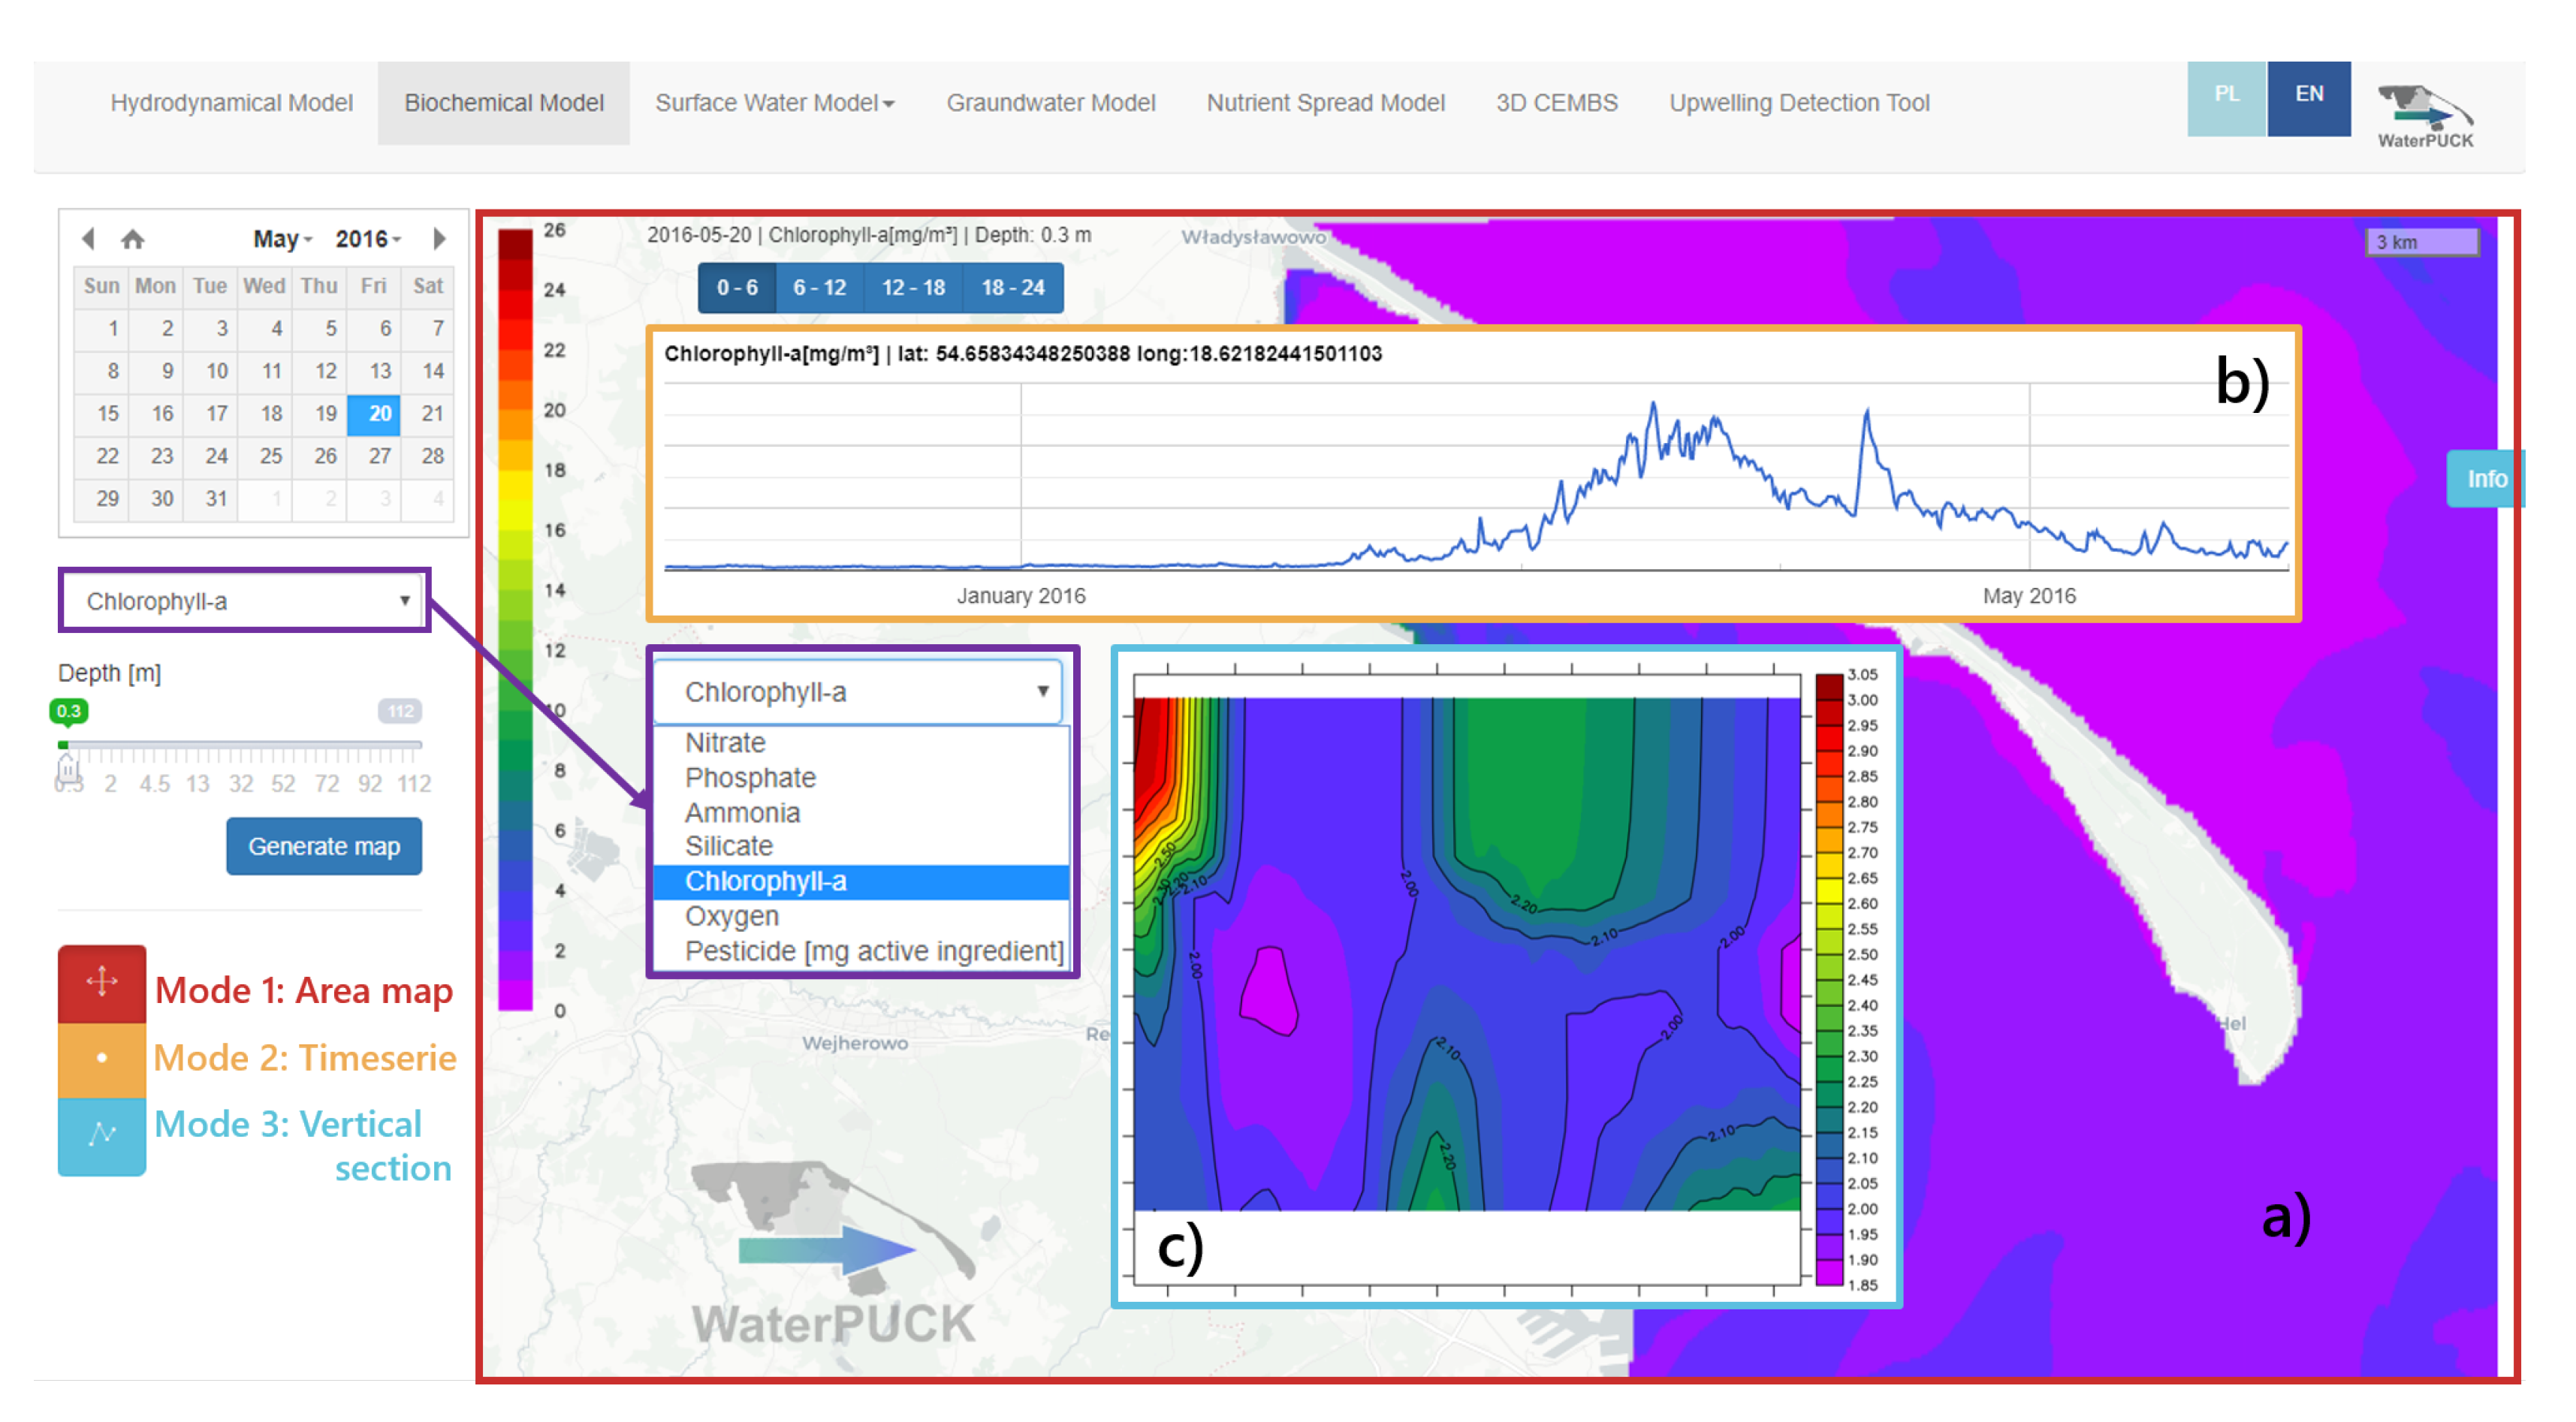Click the calendar home icon
Image resolution: width=2576 pixels, height=1422 pixels.
pyautogui.click(x=133, y=239)
